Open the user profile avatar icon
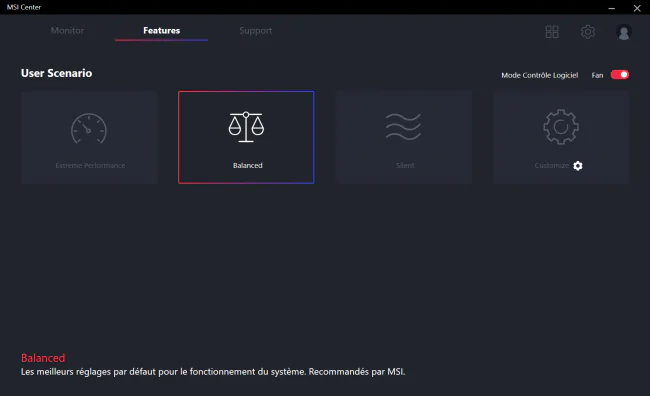This screenshot has height=396, width=650. pyautogui.click(x=623, y=32)
